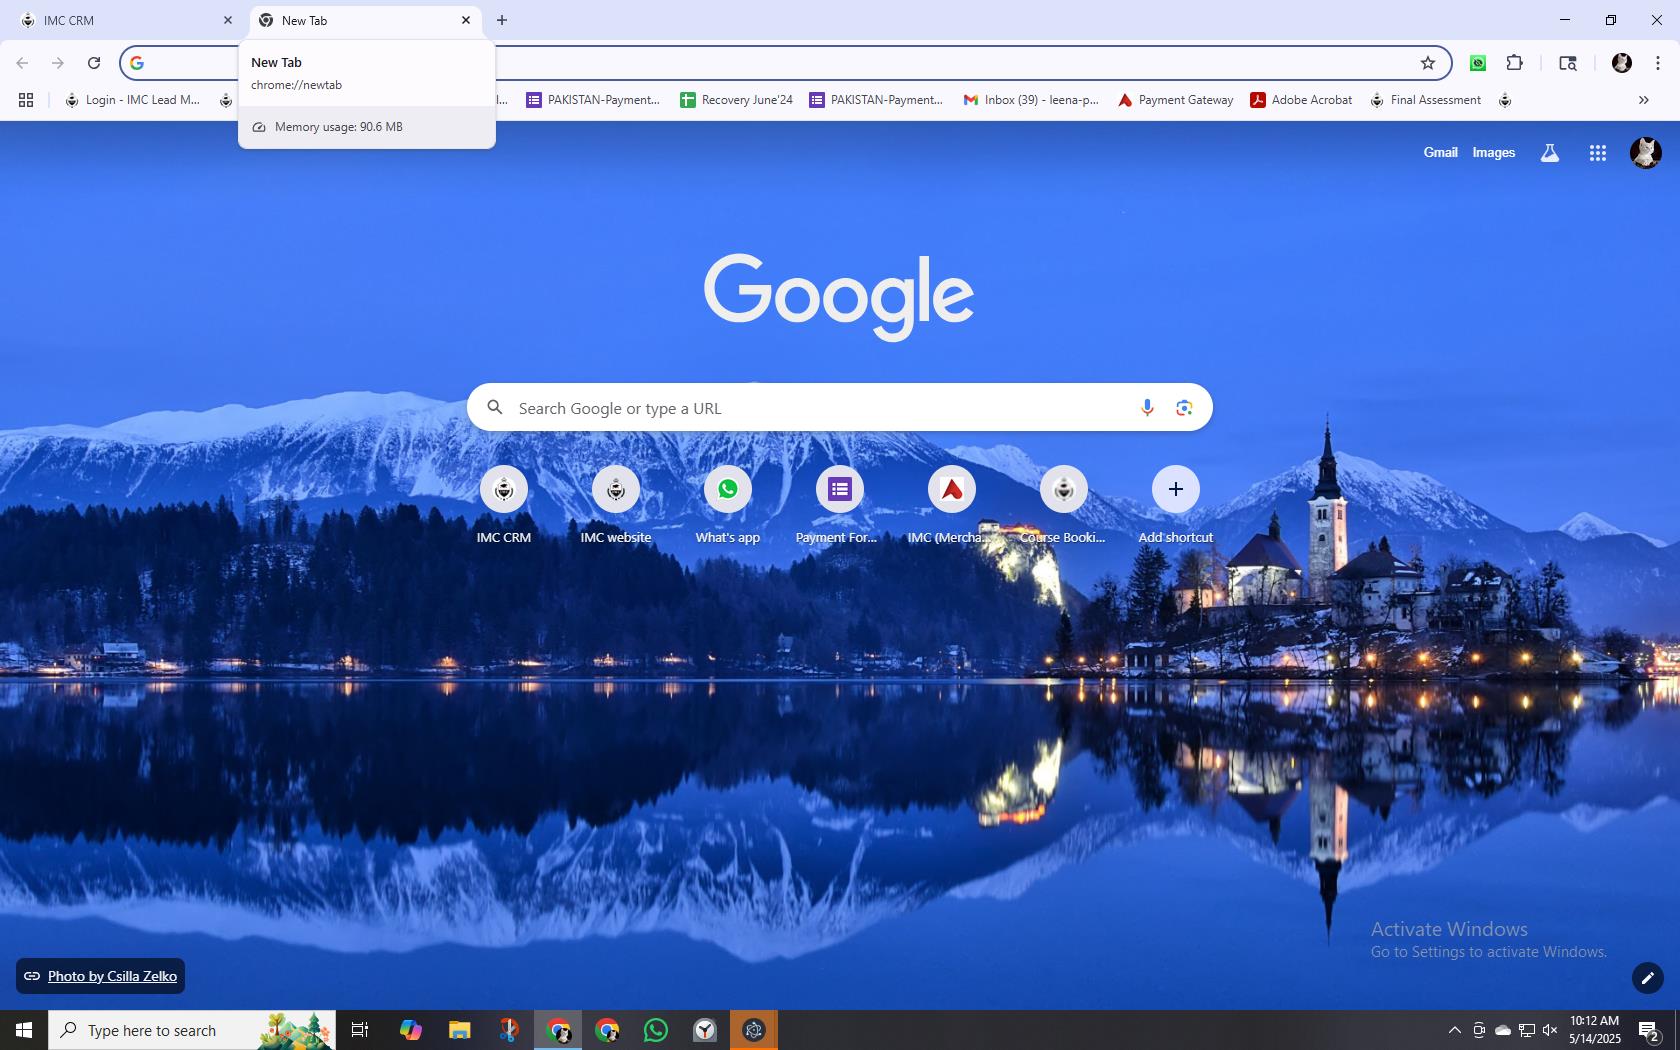Select the New Tab tab
Image resolution: width=1680 pixels, height=1050 pixels.
point(366,20)
